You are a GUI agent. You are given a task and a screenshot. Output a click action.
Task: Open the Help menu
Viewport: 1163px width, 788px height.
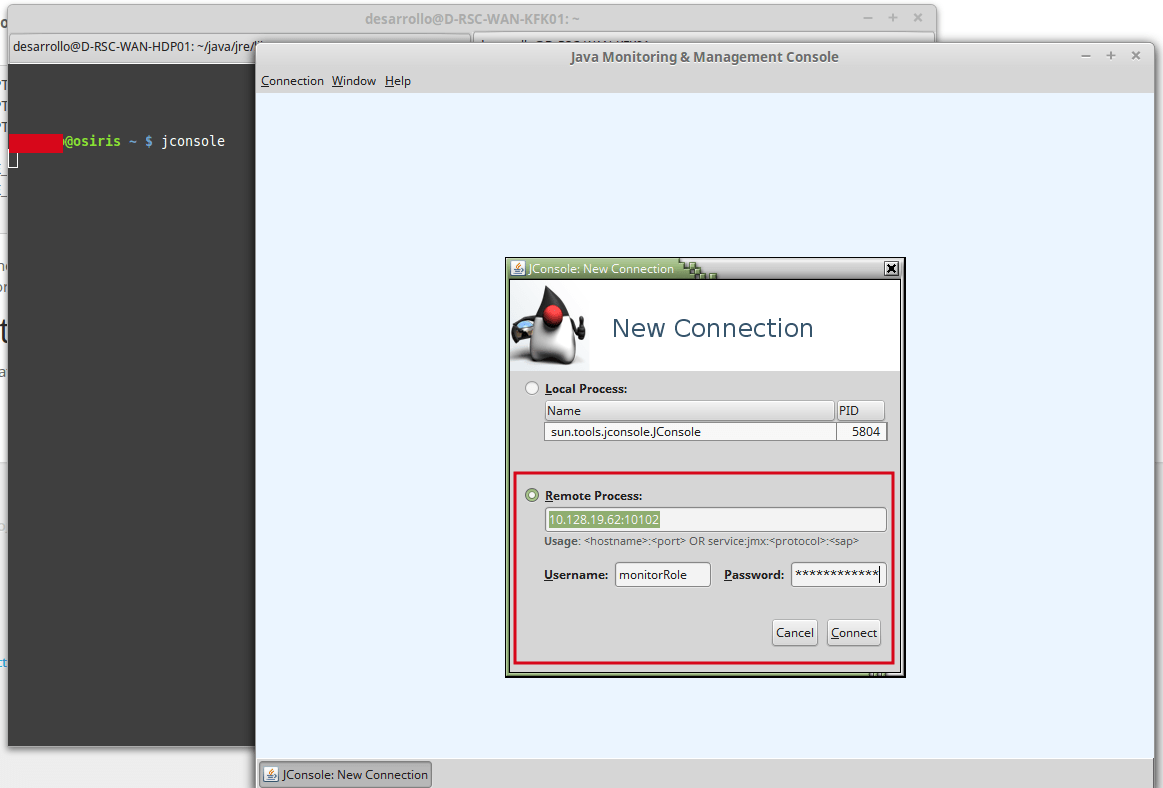(397, 81)
